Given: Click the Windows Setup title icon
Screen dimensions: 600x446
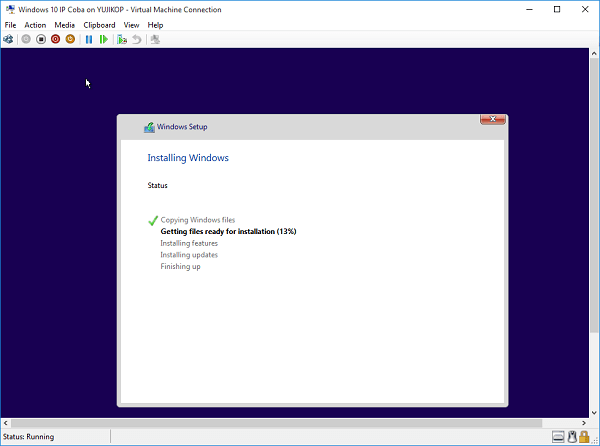Looking at the screenshot, I should [x=149, y=127].
